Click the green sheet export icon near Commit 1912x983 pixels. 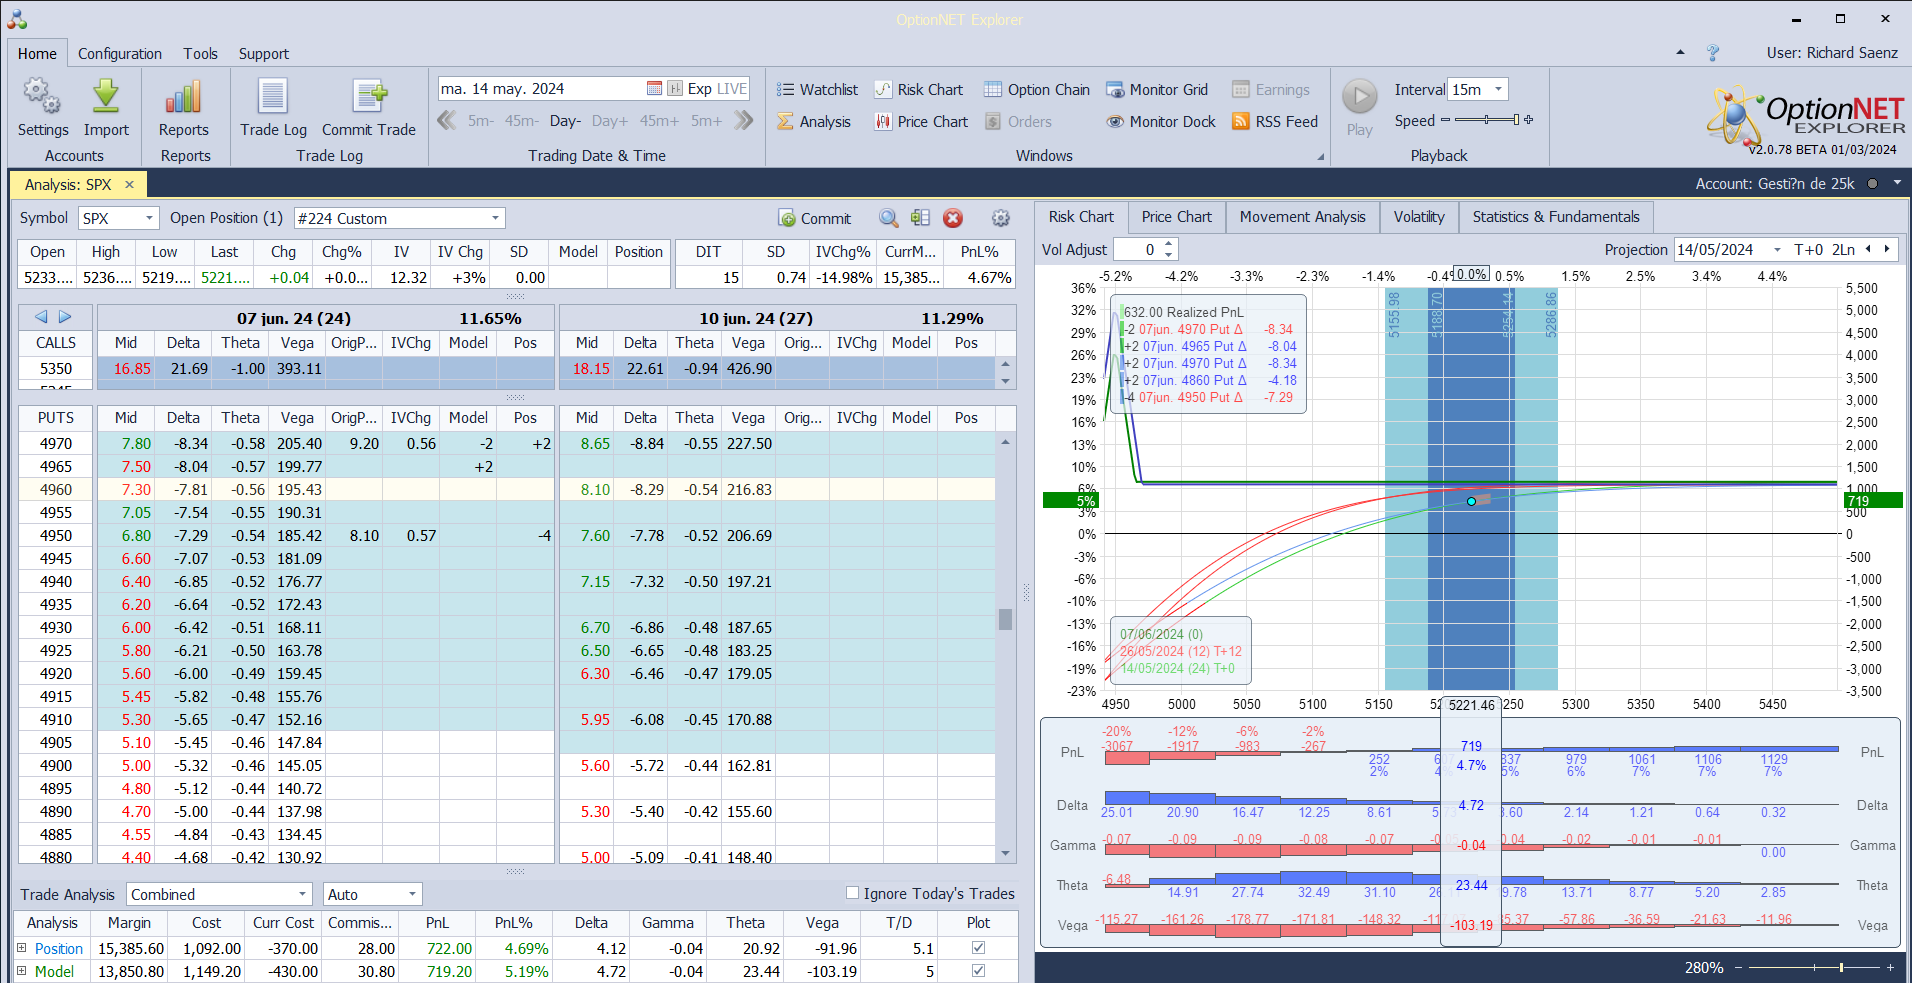(x=920, y=218)
